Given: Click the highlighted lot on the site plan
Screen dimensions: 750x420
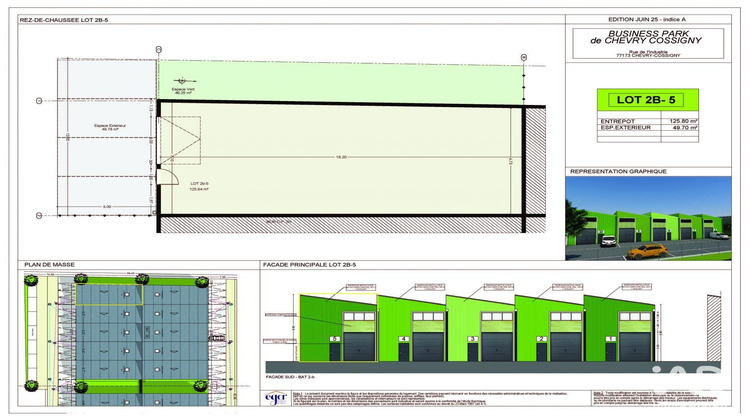Looking at the screenshot, I should click(x=110, y=292).
